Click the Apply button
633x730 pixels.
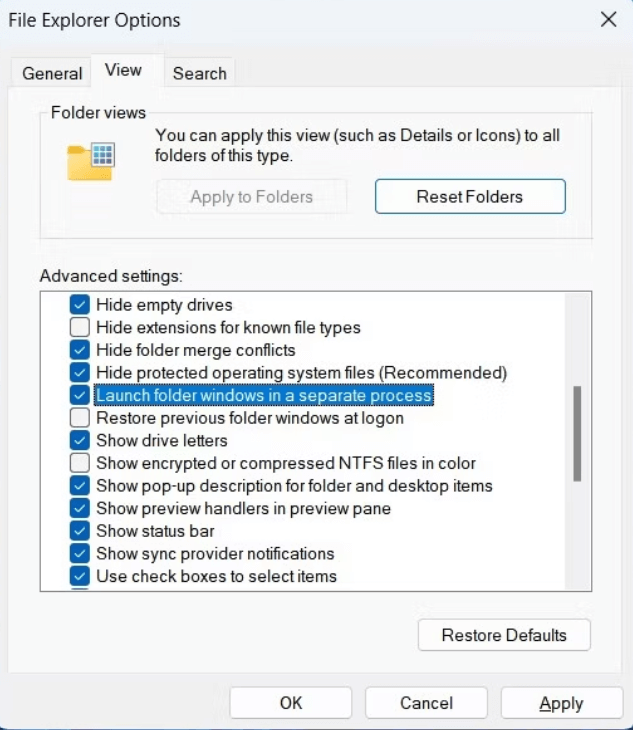(561, 703)
